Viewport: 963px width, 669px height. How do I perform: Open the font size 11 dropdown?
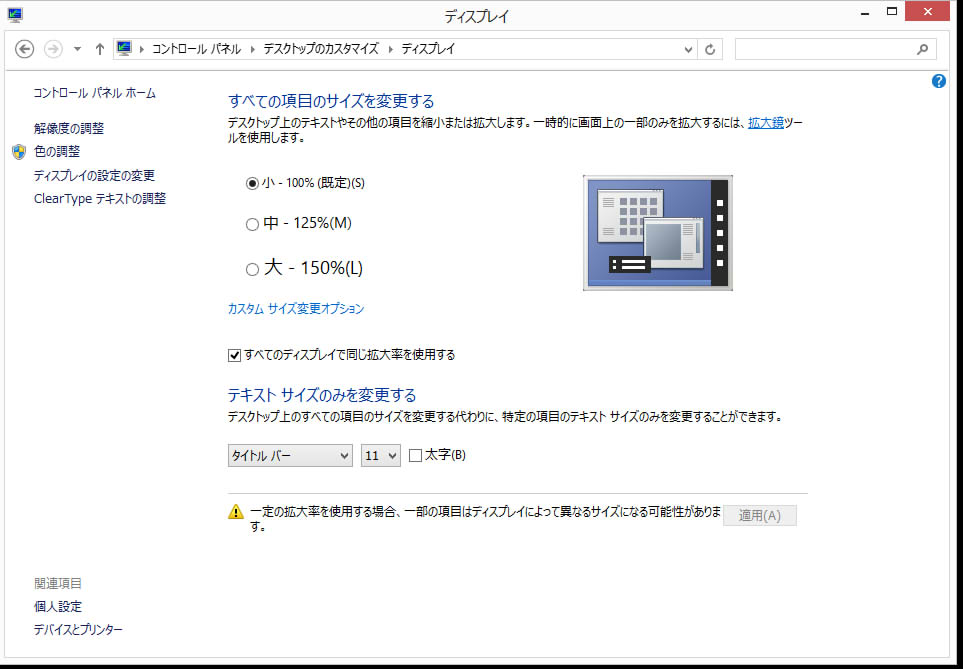tap(381, 456)
